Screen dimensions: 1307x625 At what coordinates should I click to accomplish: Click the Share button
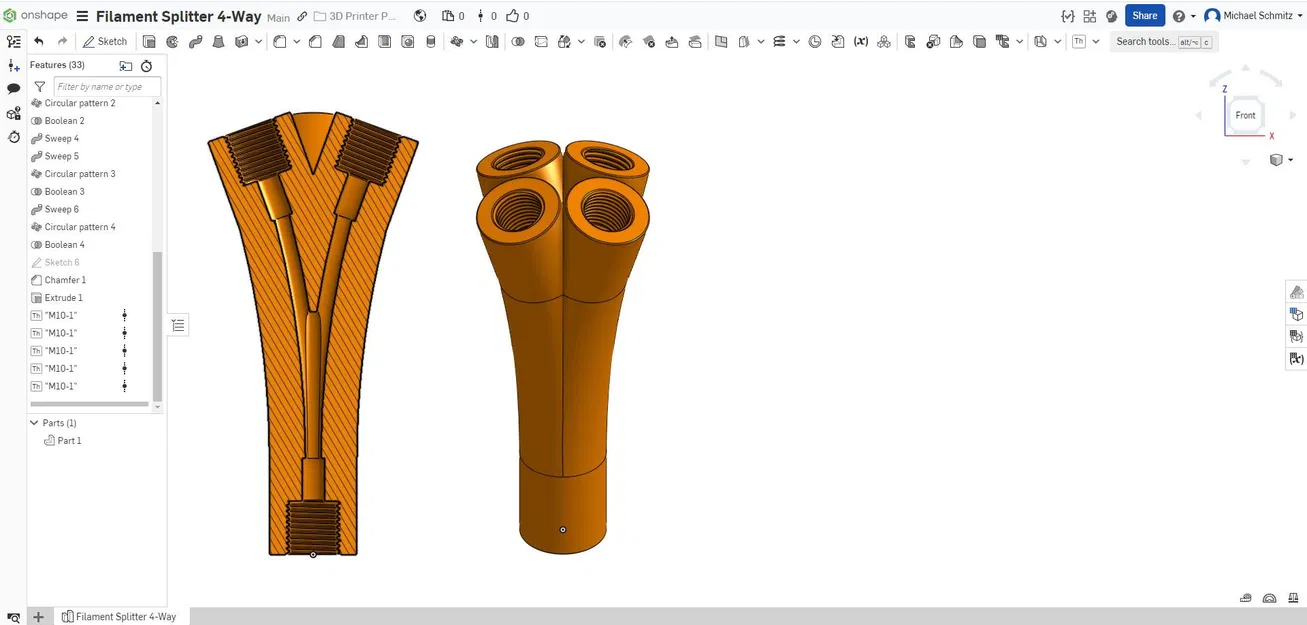1144,15
